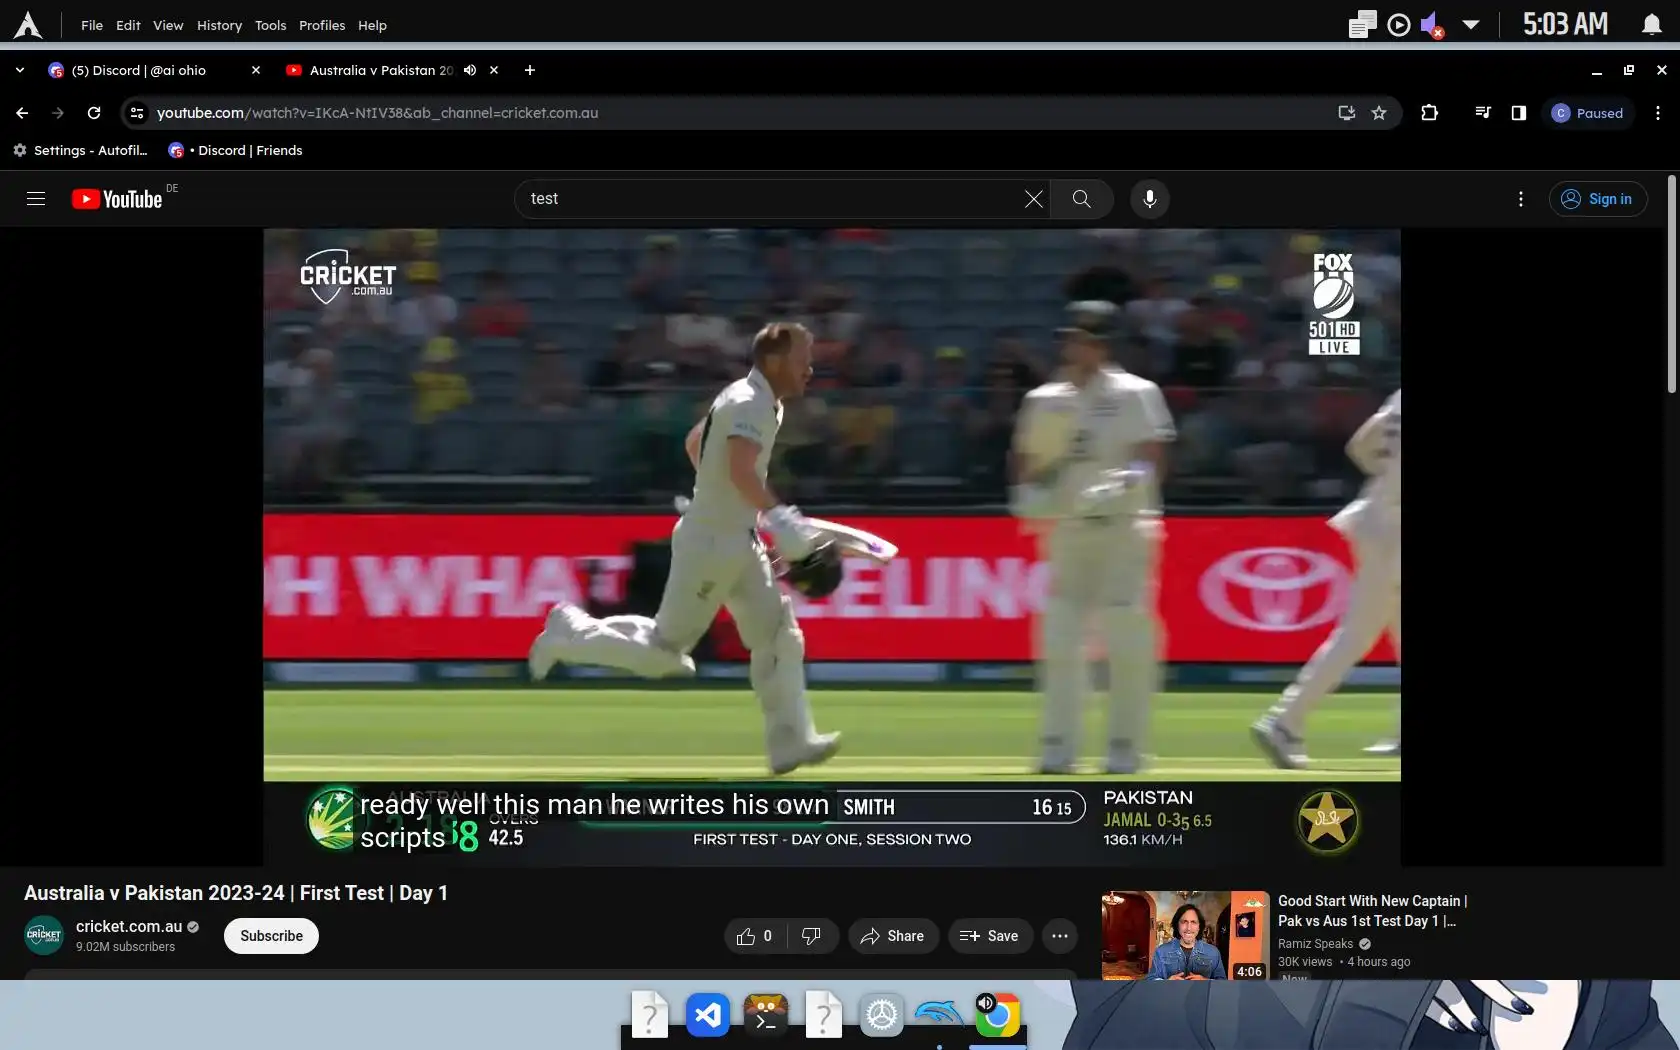Close the Discord tab

[256, 70]
